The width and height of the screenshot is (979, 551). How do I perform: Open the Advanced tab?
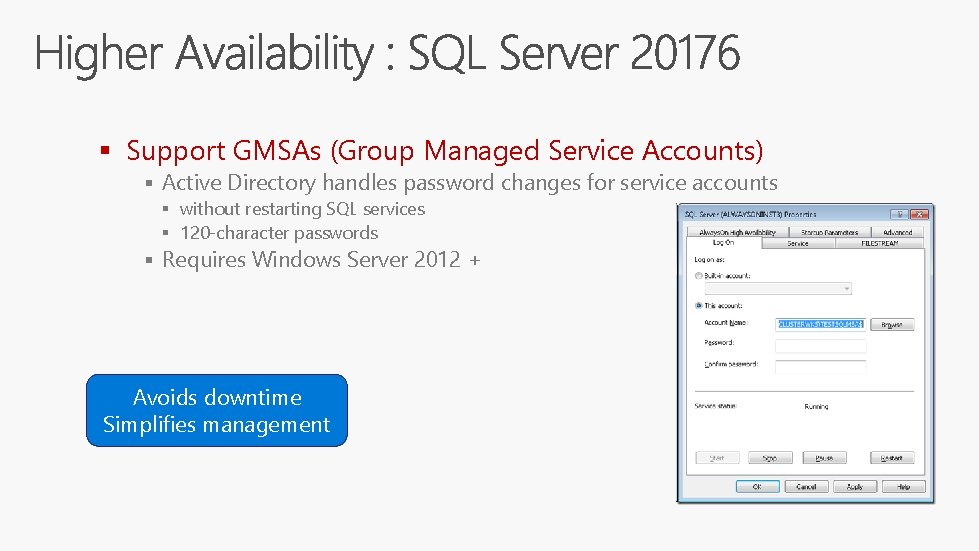click(897, 232)
